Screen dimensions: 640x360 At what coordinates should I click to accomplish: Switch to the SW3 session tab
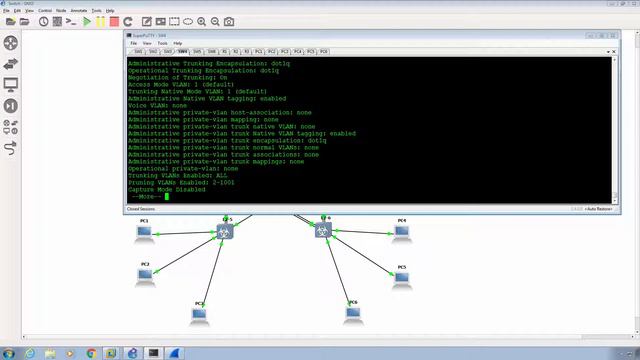coord(168,52)
